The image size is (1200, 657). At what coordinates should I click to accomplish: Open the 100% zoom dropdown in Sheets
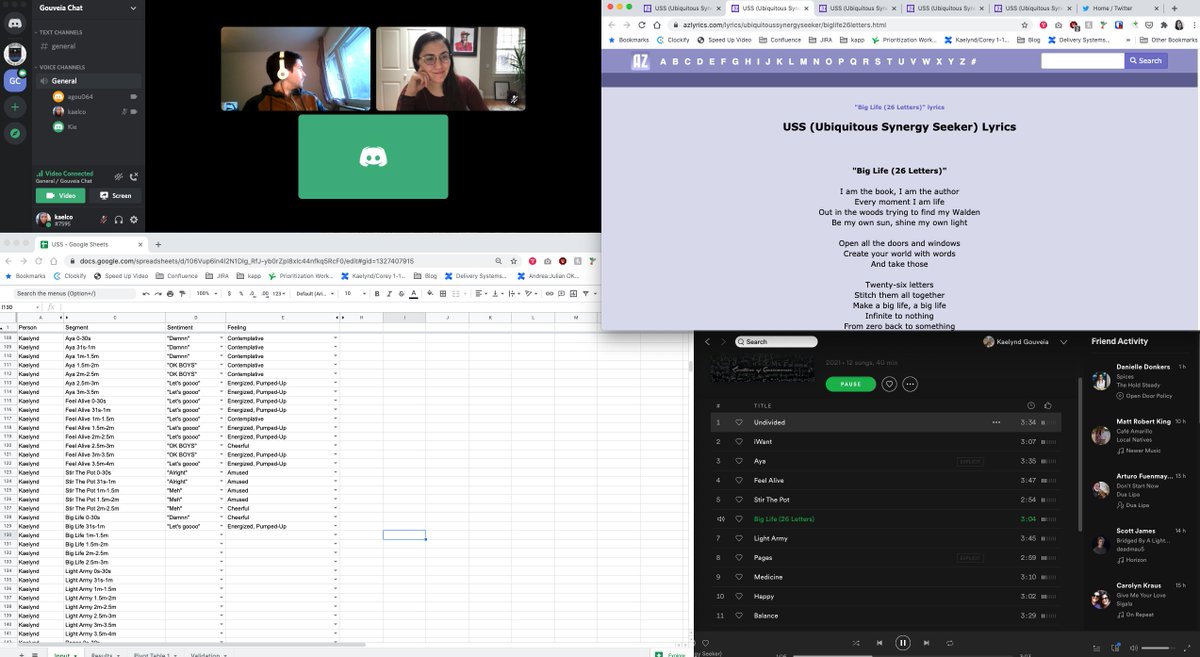(x=207, y=293)
